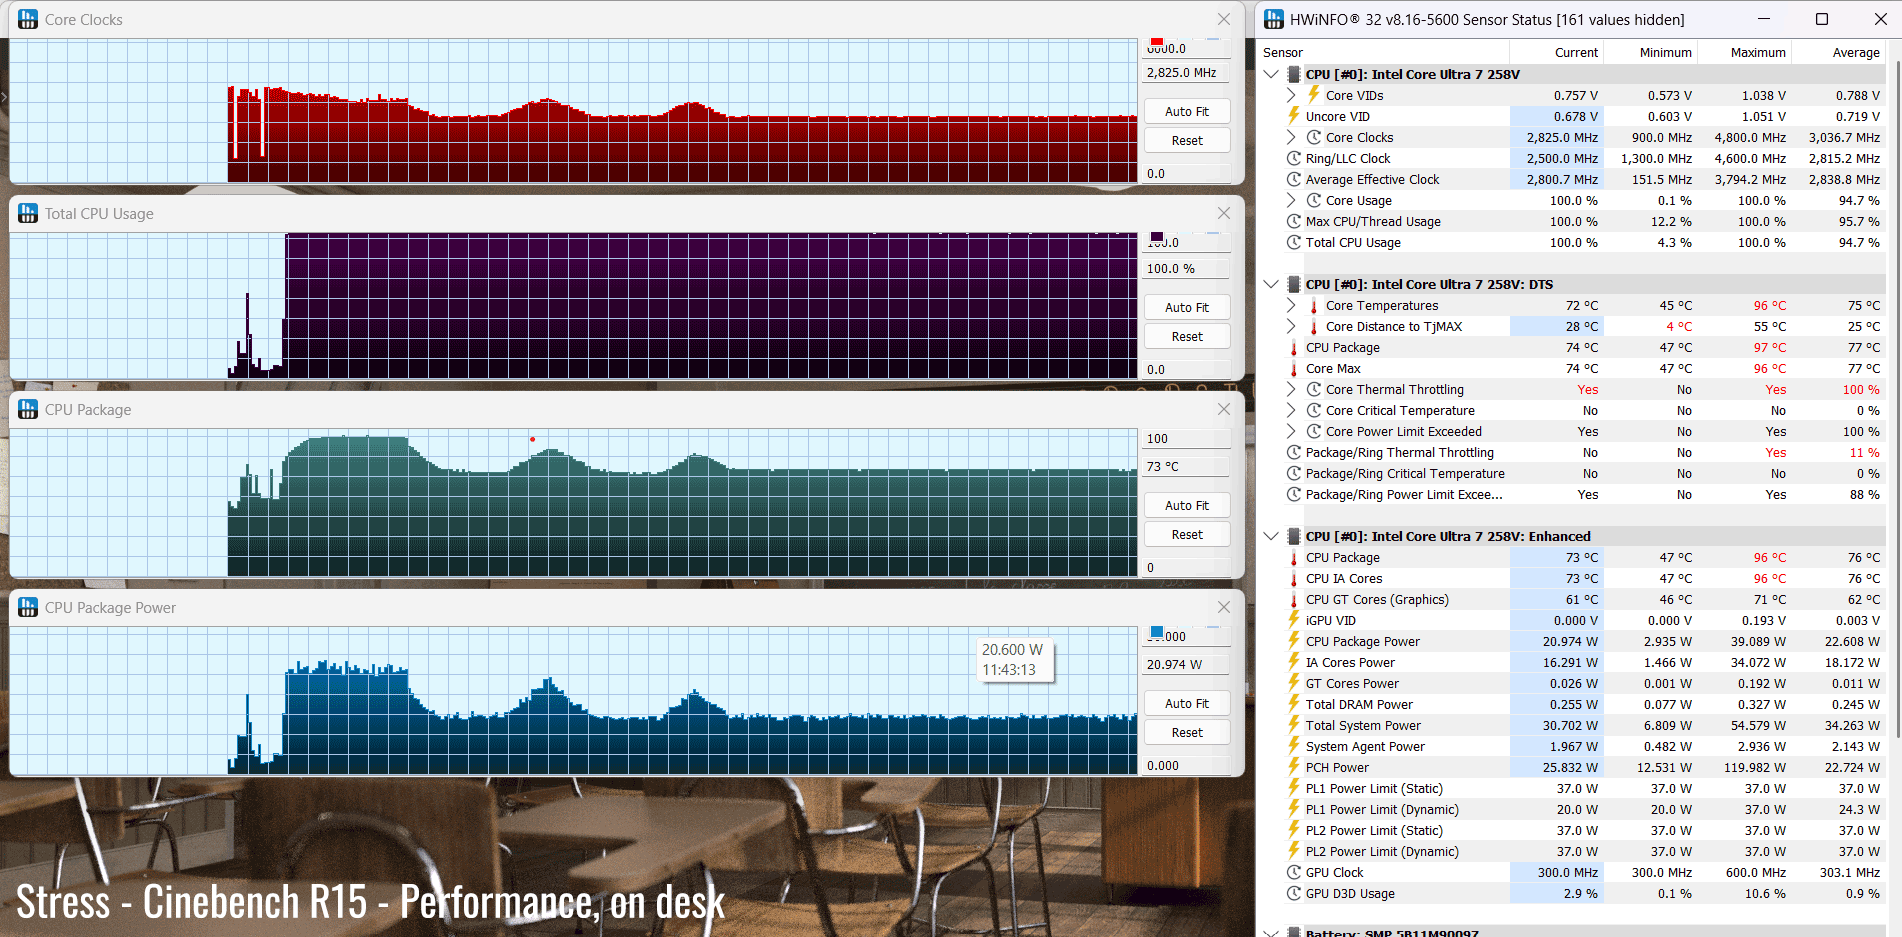
Task: Click the thermometer icon beside Core Max
Action: click(x=1294, y=368)
